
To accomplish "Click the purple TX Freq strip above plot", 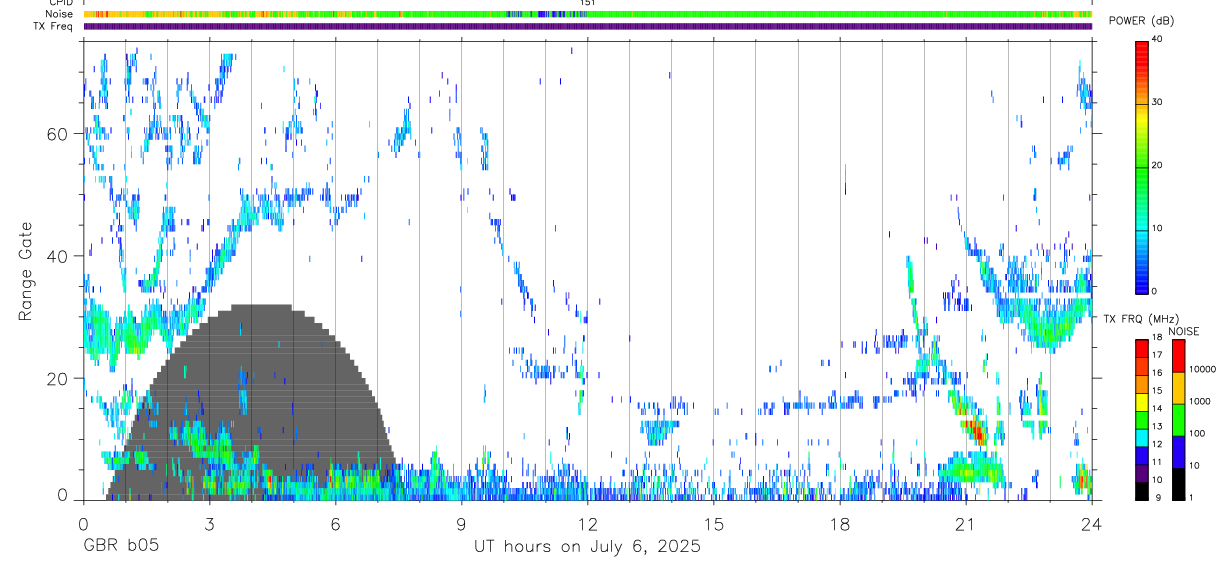I will pos(588,26).
